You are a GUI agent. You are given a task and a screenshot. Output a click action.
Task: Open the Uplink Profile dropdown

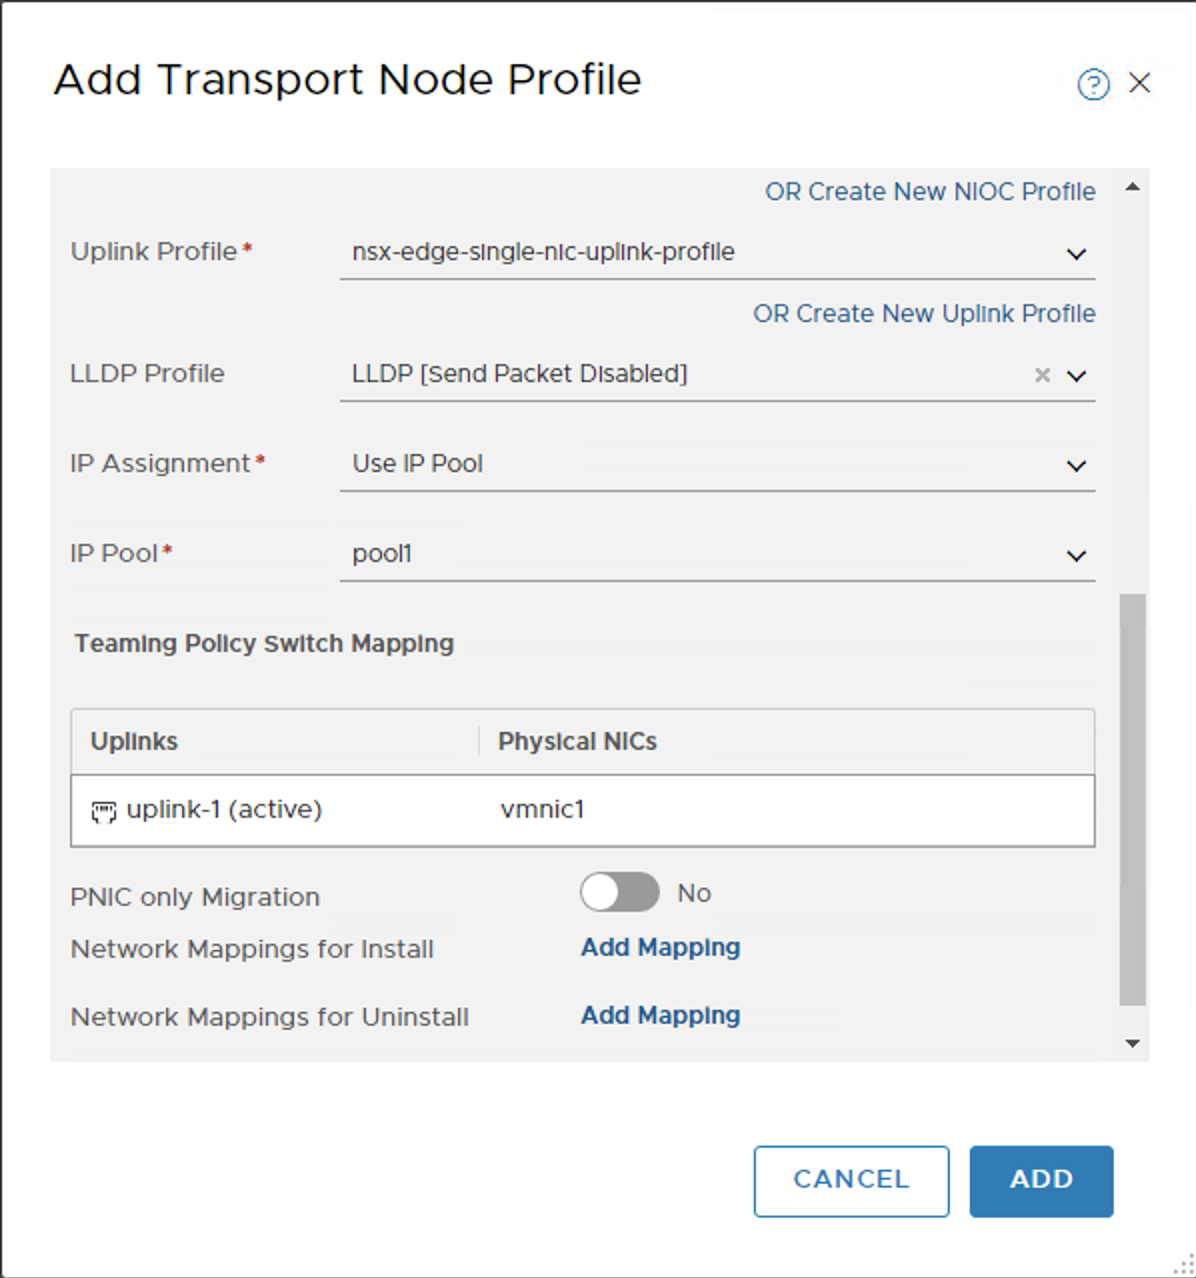1076,253
